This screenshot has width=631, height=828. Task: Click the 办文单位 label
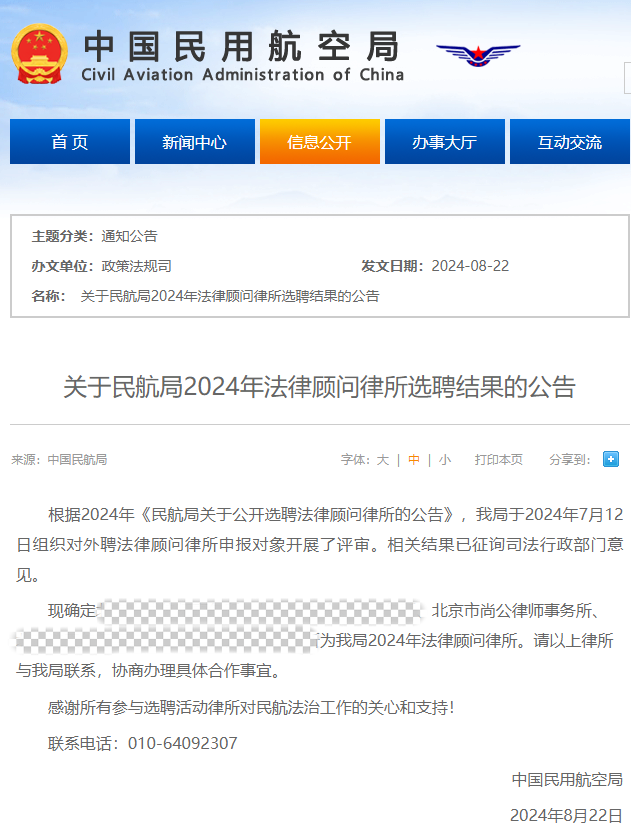[x=62, y=266]
